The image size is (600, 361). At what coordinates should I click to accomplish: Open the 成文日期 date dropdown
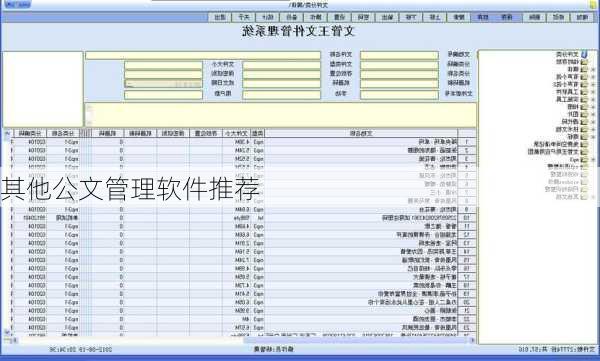coord(129,84)
